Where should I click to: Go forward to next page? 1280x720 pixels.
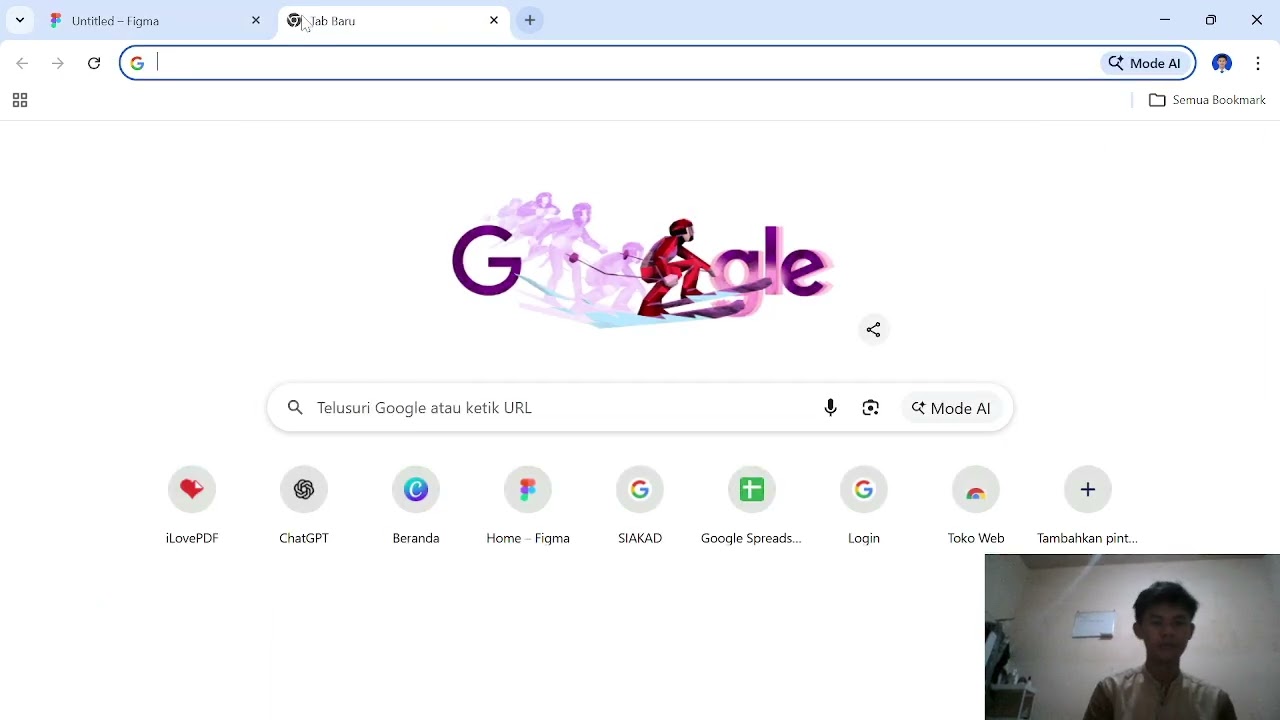(x=58, y=63)
